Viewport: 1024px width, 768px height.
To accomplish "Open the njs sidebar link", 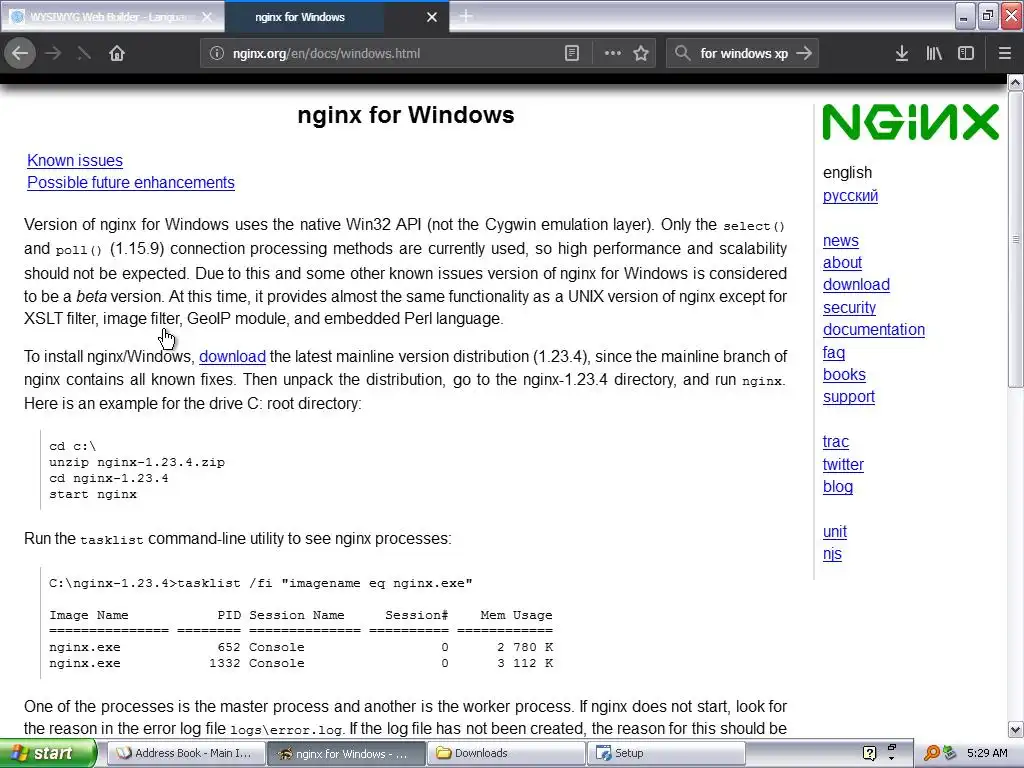I will [832, 554].
